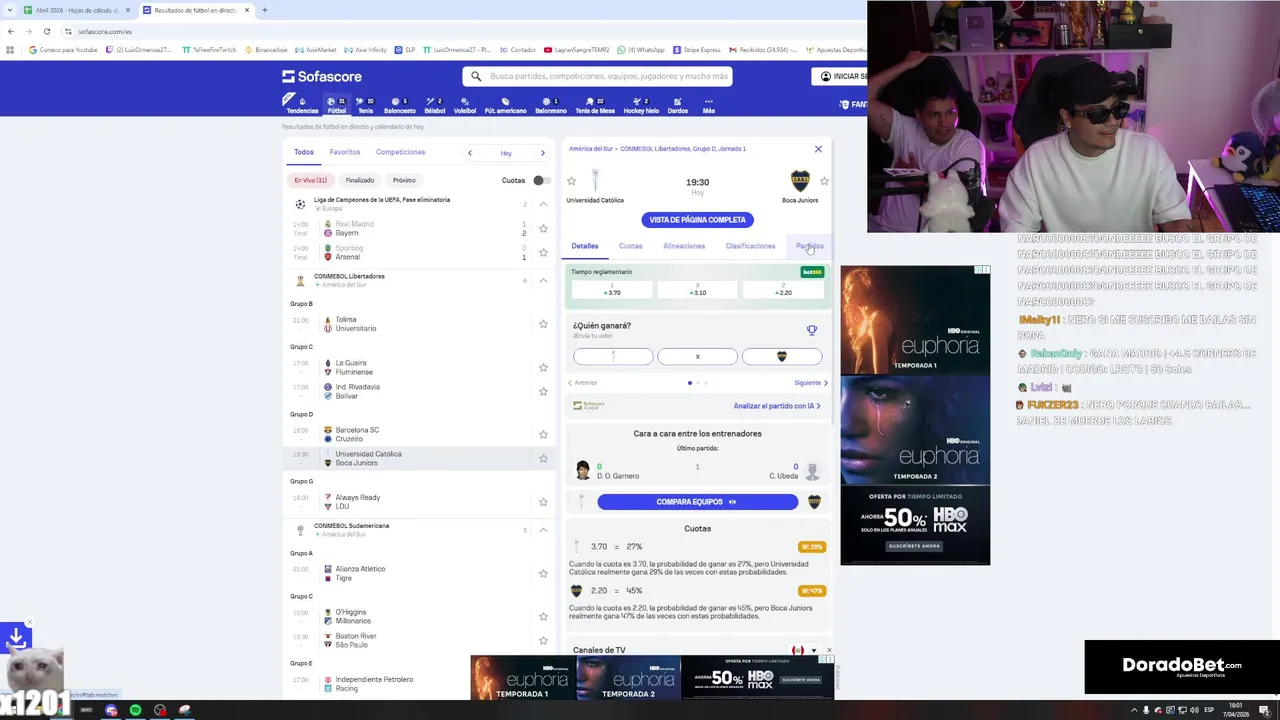Select the Tenis sport icon

tap(366, 105)
